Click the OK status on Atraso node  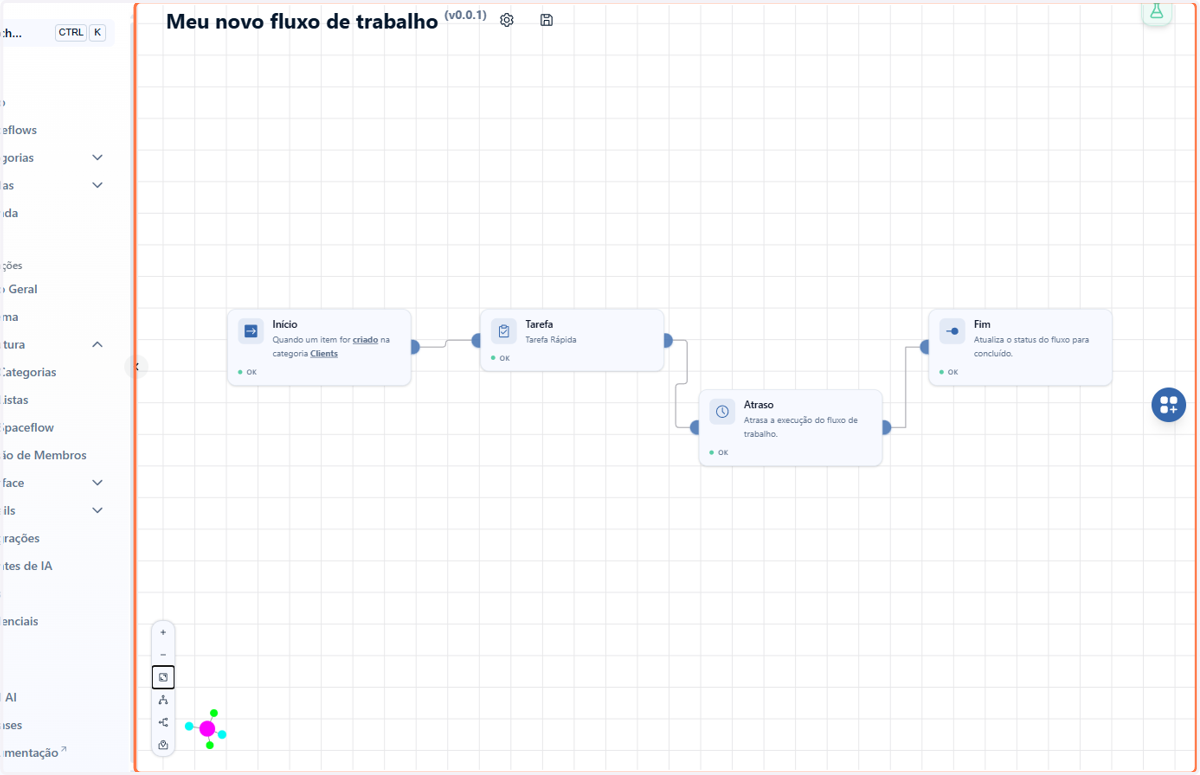click(x=719, y=453)
